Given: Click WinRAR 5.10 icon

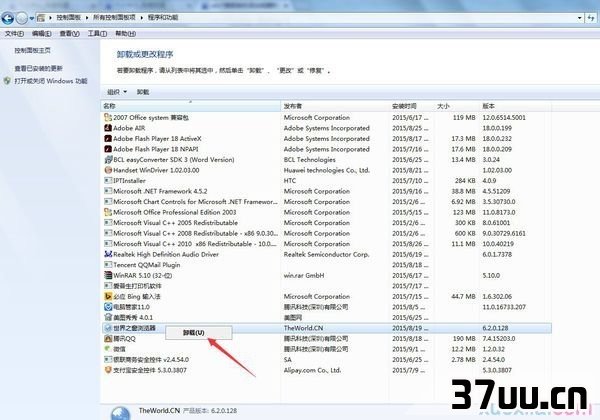Looking at the screenshot, I should (x=108, y=275).
